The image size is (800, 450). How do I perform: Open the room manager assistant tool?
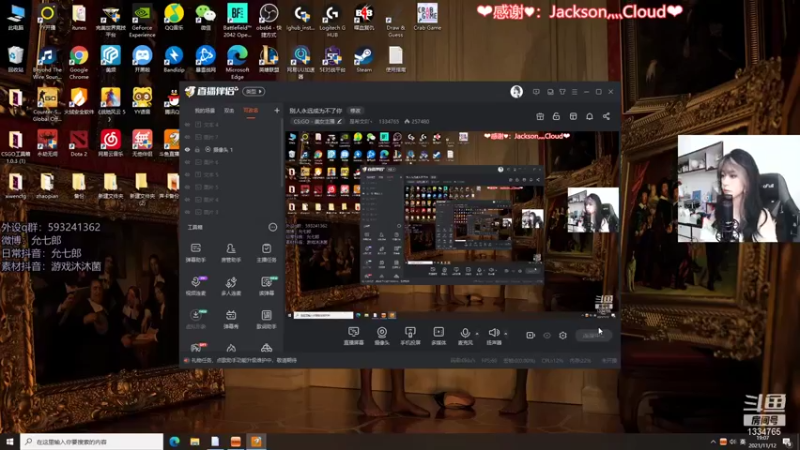point(231,253)
